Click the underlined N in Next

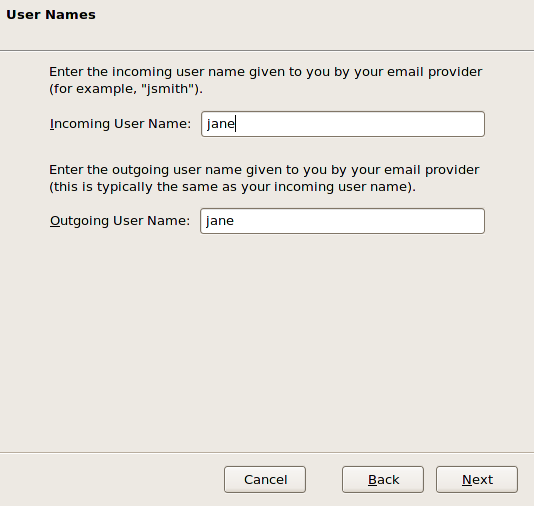pos(467,479)
